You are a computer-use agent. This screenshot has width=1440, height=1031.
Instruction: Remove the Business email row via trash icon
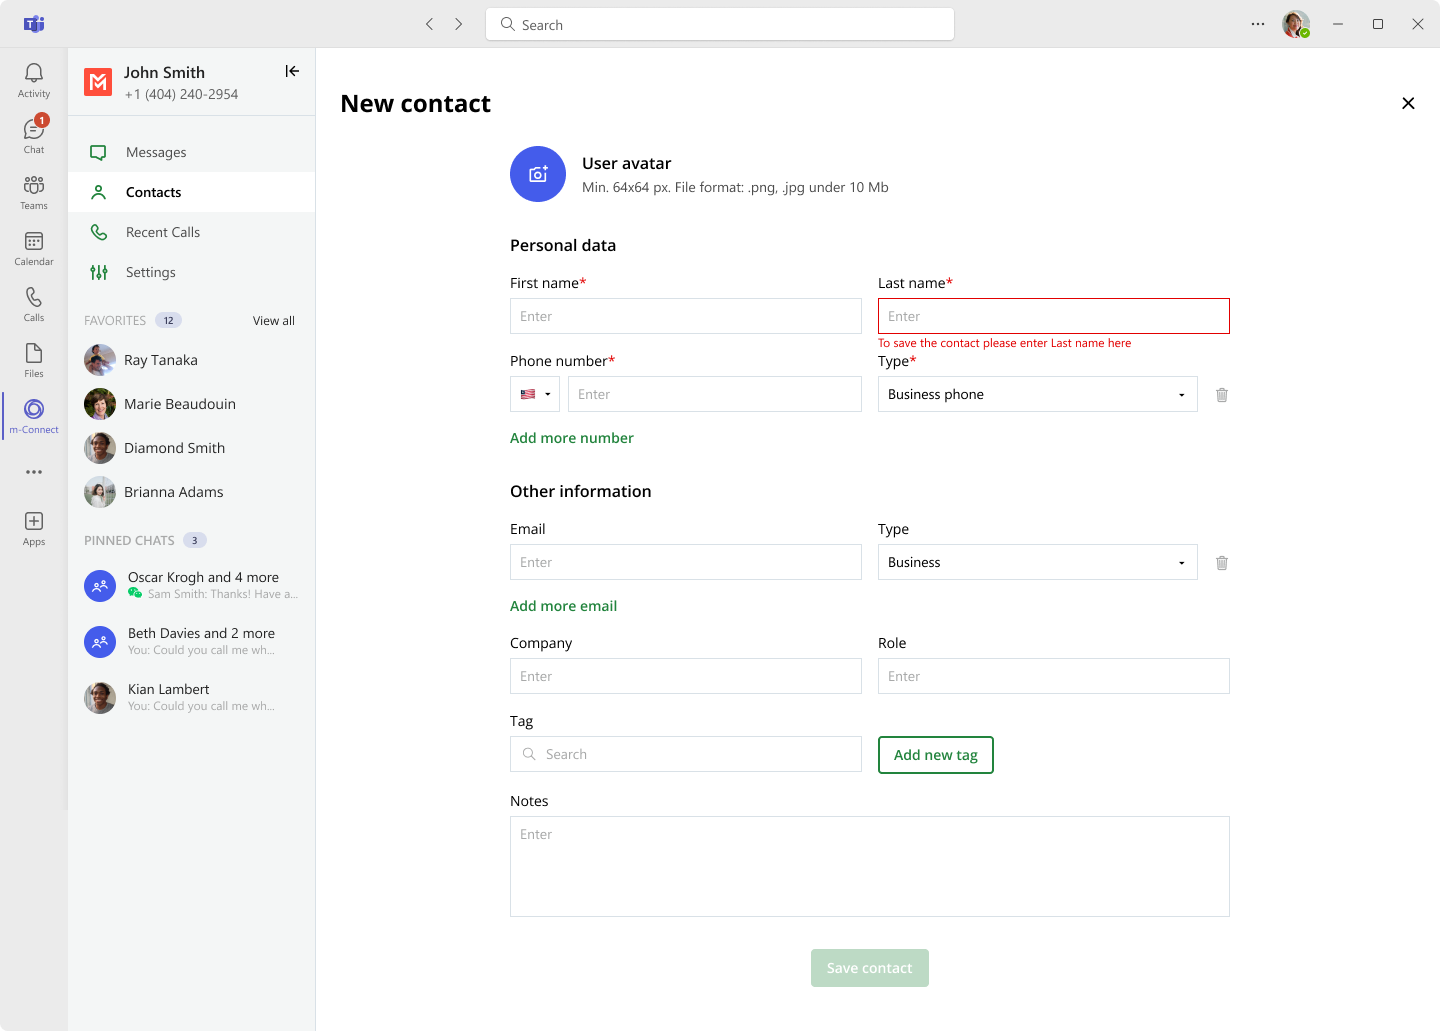1221,562
